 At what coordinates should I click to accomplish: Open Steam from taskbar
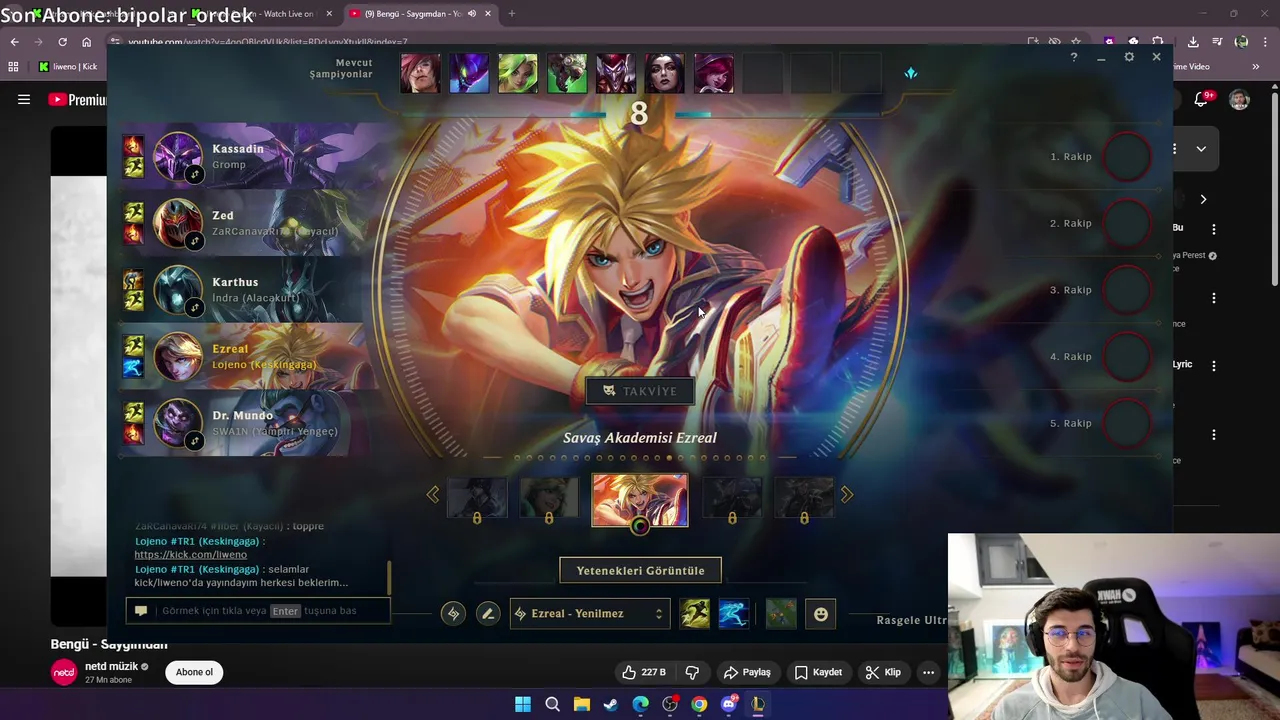611,705
